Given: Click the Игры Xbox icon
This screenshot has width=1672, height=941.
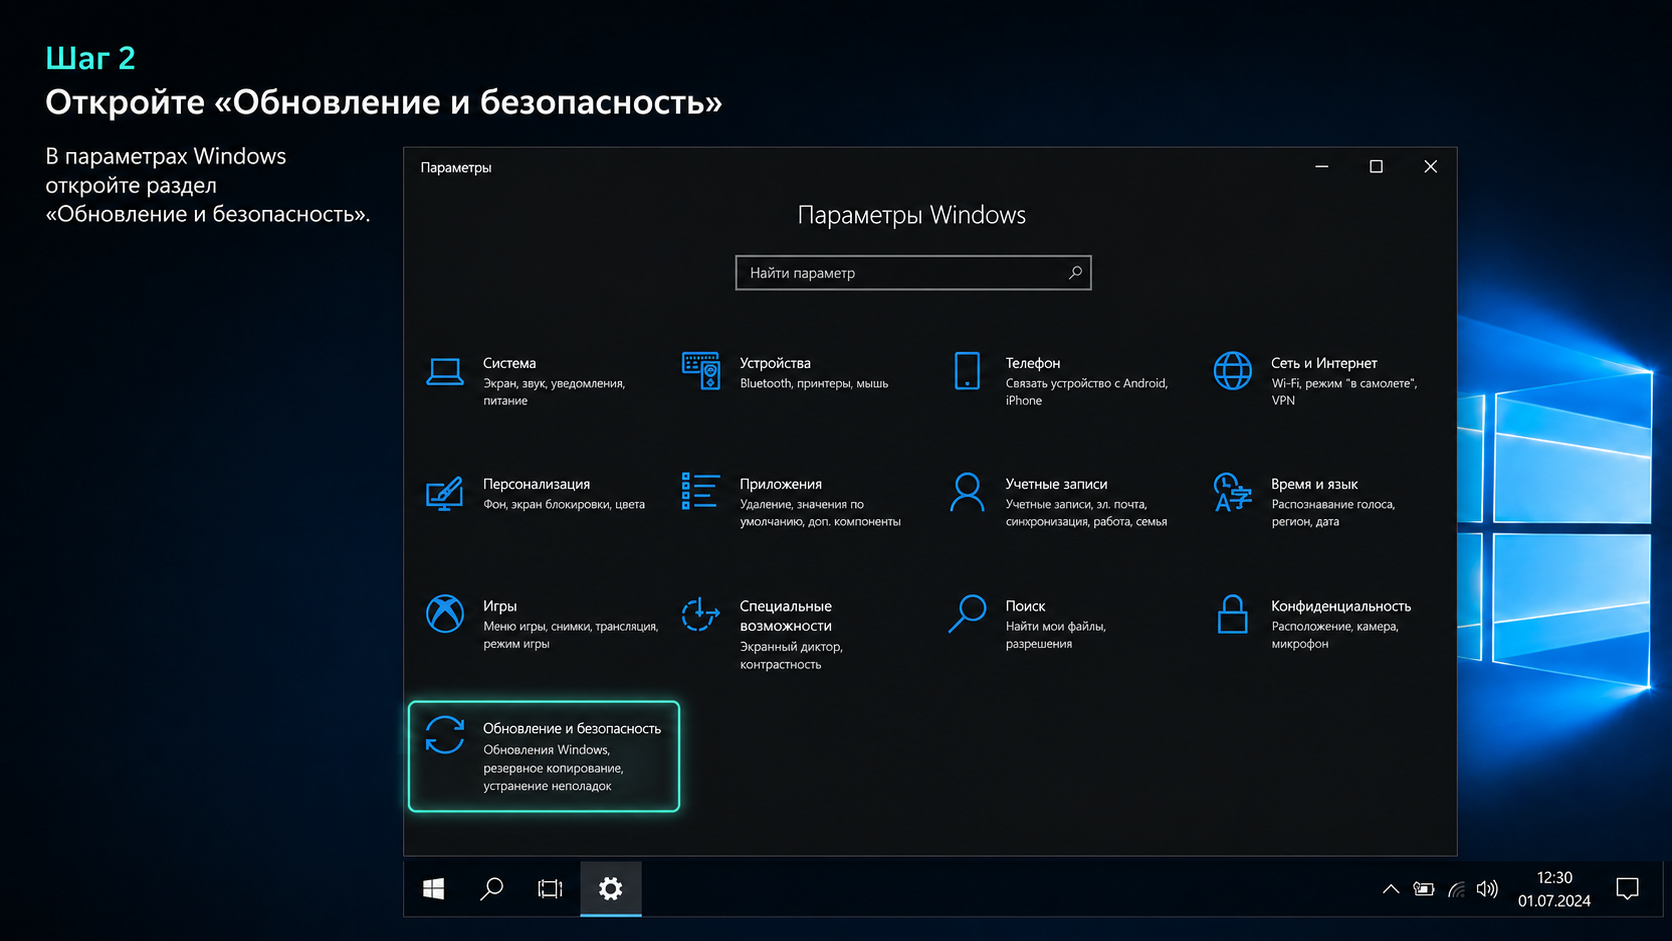Looking at the screenshot, I should [x=445, y=614].
